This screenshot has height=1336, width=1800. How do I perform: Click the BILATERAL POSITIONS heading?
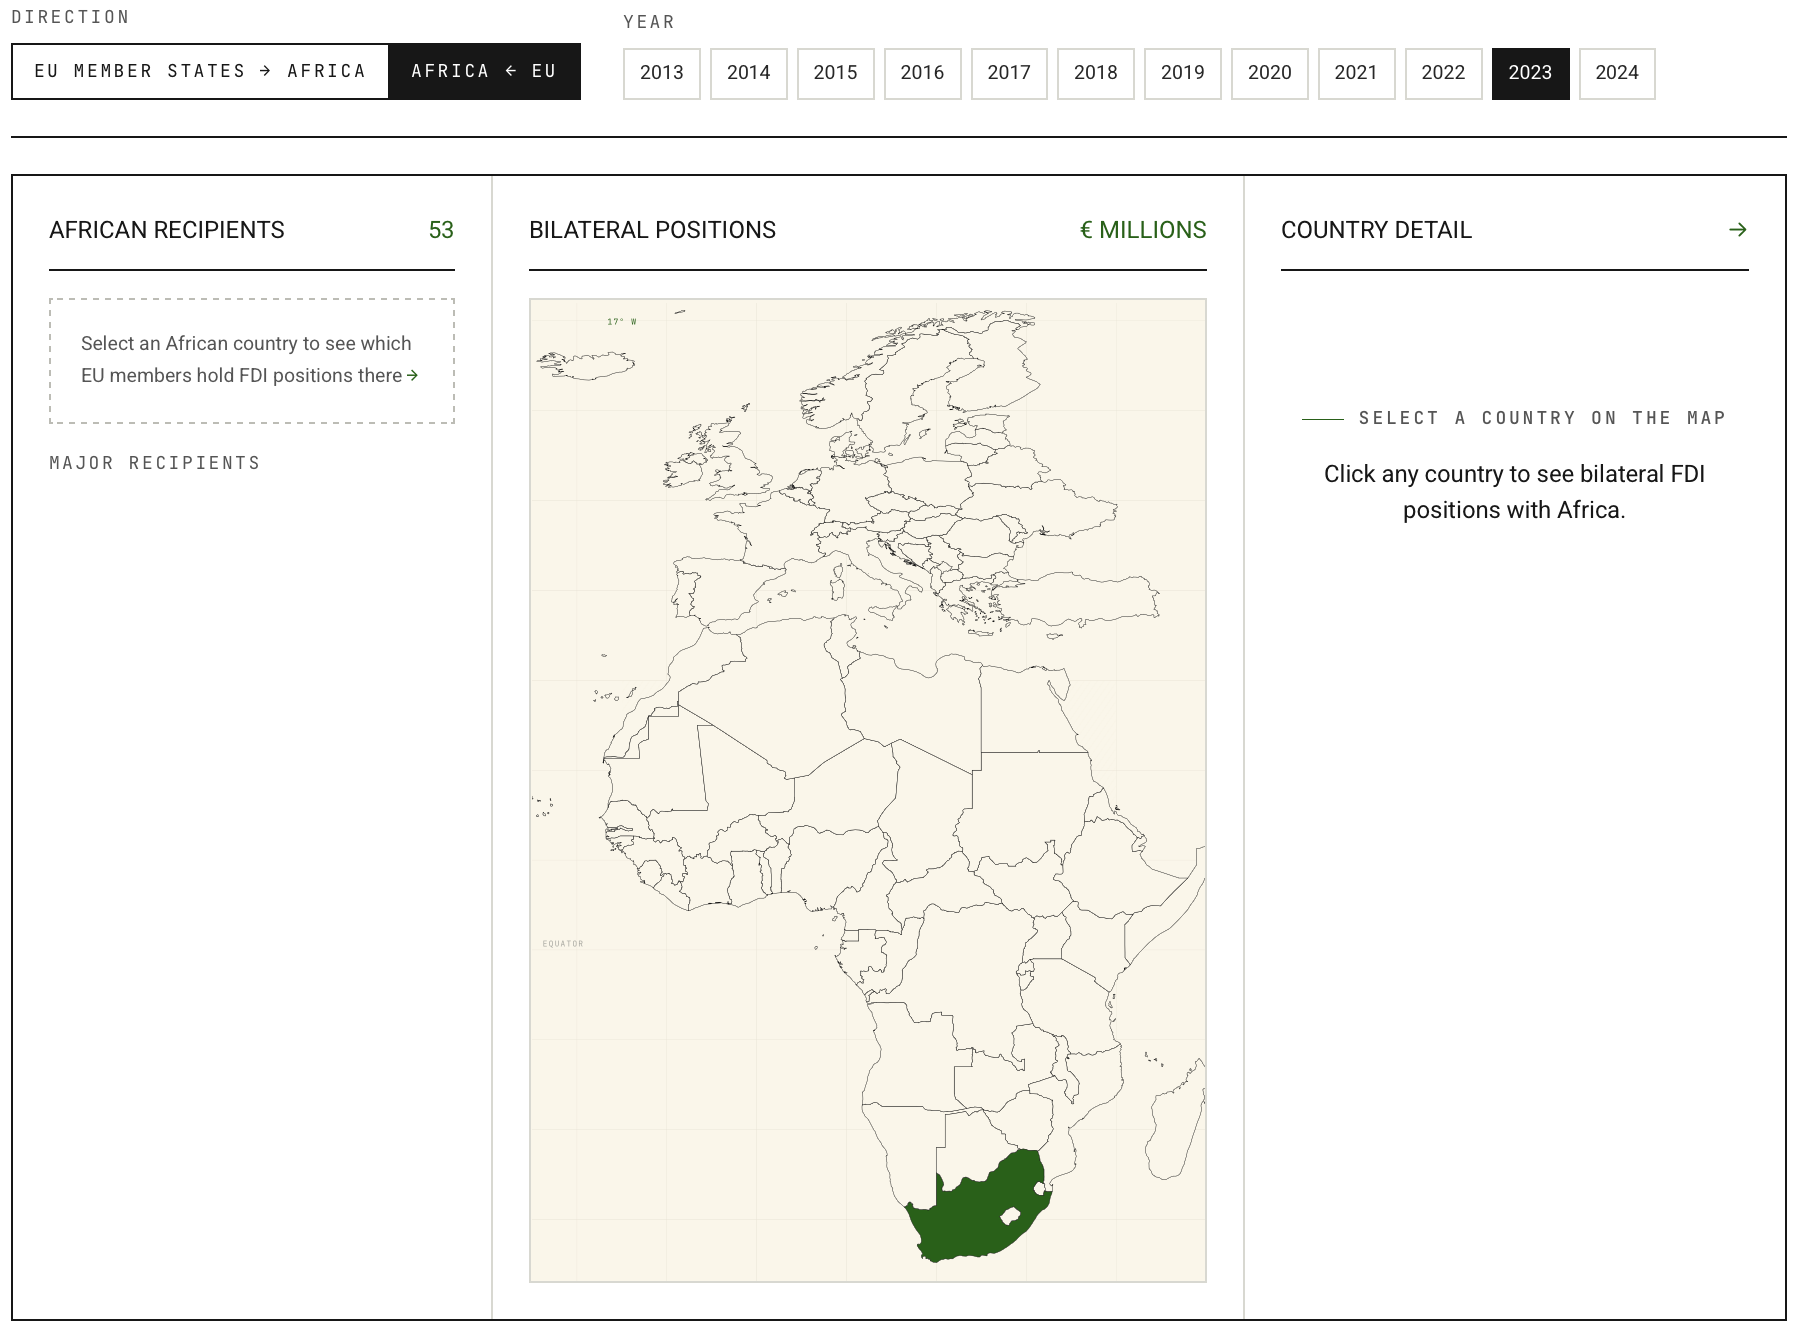click(x=652, y=230)
